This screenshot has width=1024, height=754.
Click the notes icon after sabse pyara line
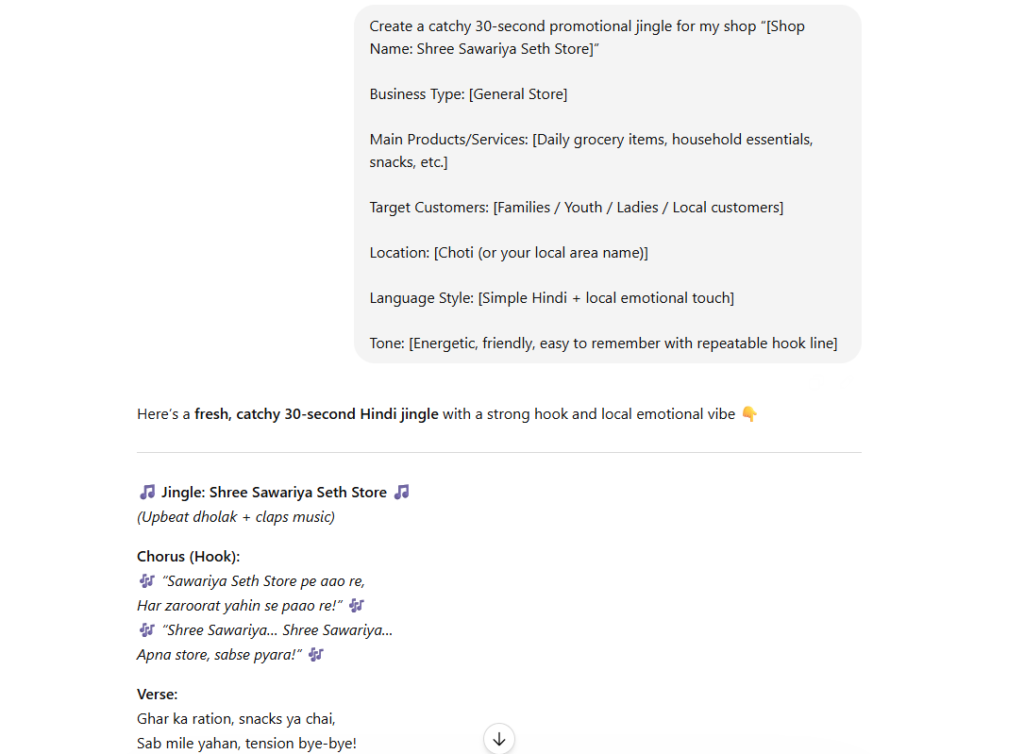(315, 654)
